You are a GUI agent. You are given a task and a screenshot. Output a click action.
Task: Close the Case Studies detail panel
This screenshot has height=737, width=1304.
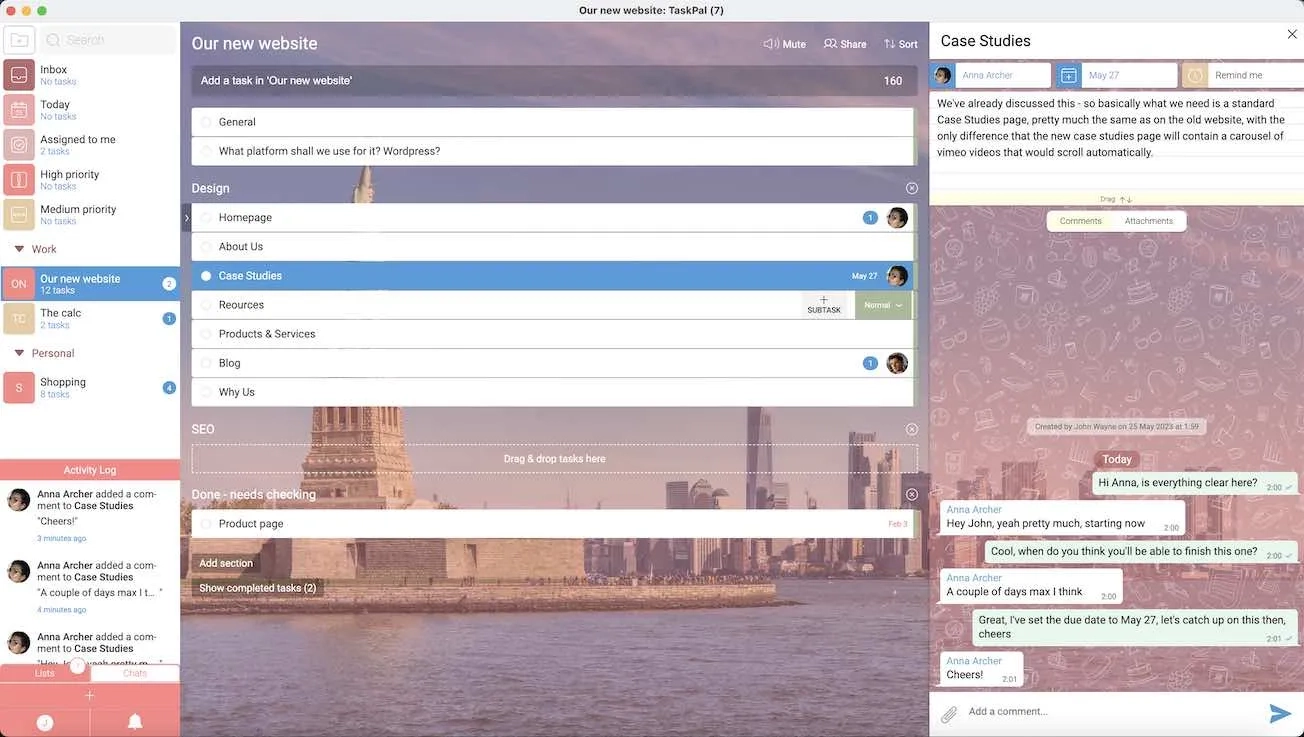click(x=1291, y=35)
